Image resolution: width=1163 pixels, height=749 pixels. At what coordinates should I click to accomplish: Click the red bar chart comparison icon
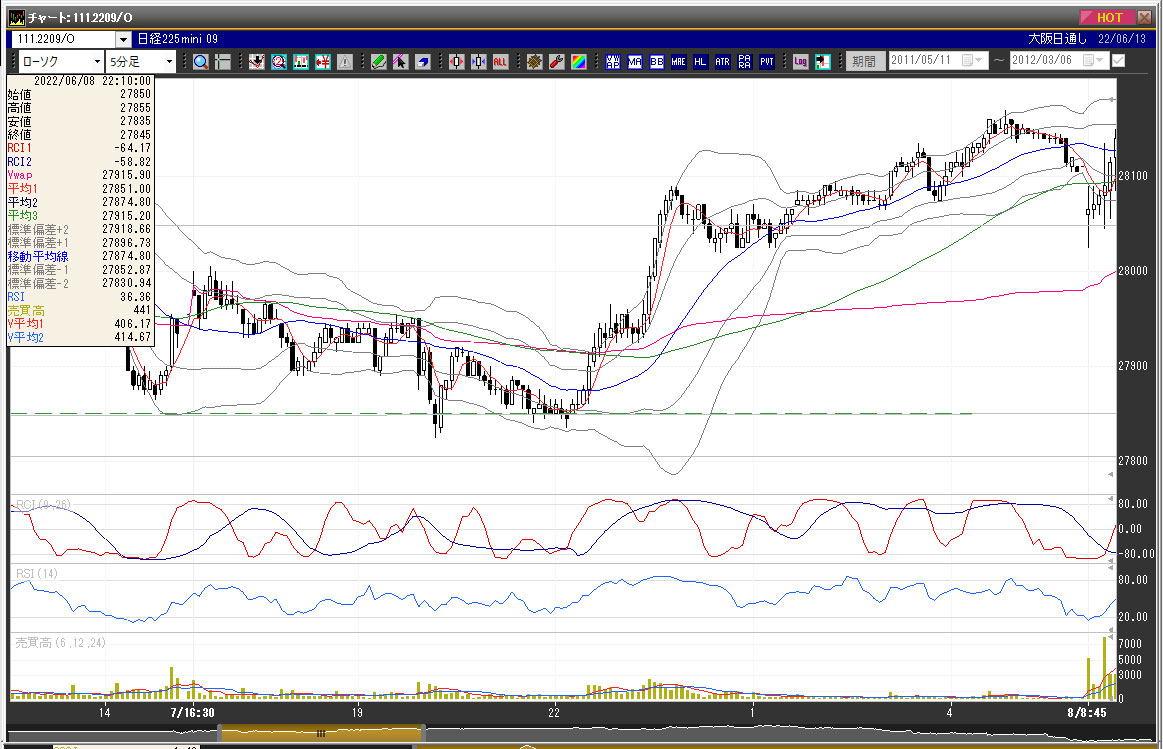(300, 62)
